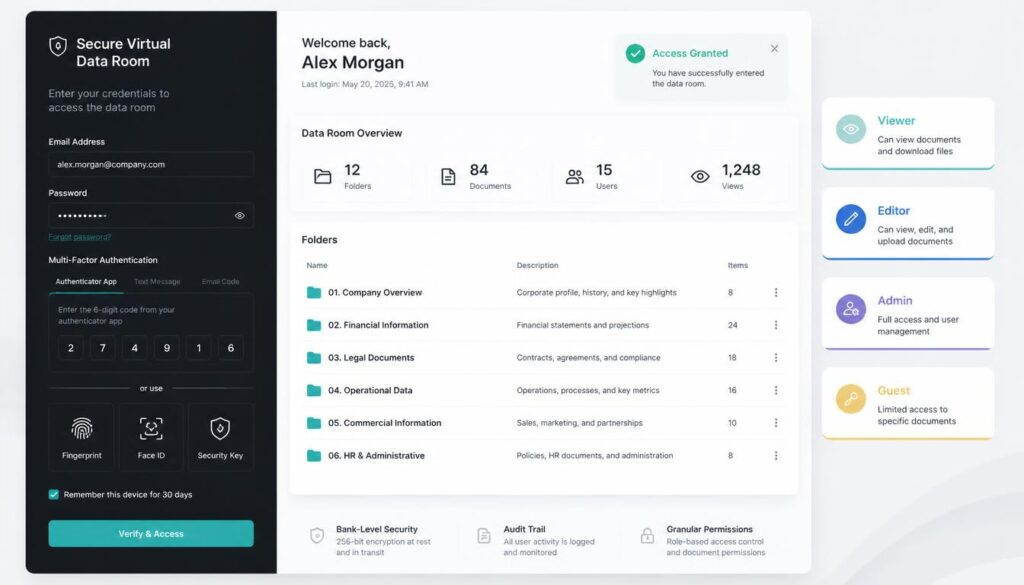This screenshot has height=585, width=1024.
Task: Click the Name column header
Action: click(x=317, y=265)
